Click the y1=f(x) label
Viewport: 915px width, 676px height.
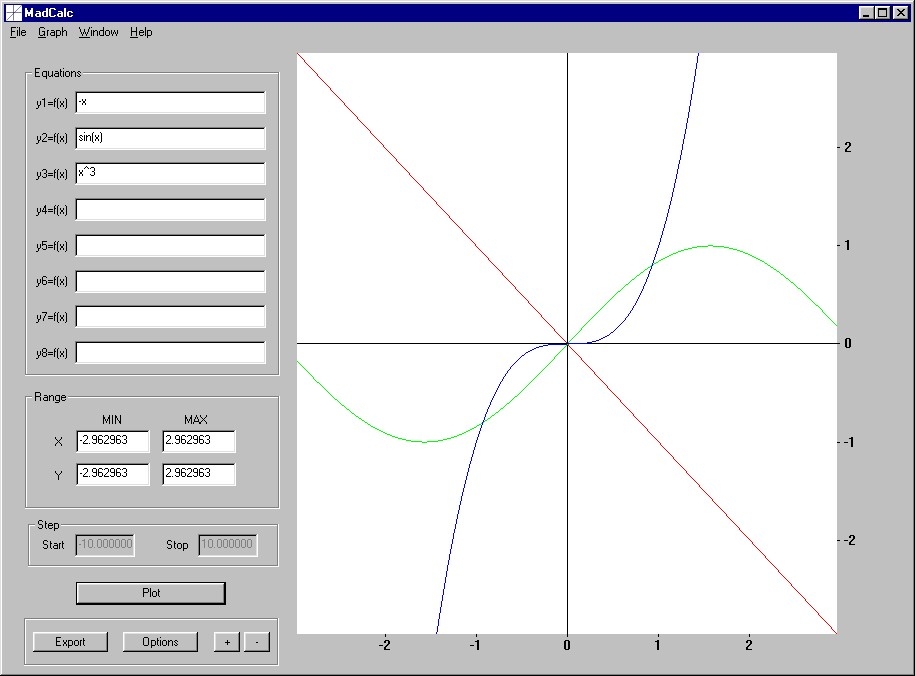51,103
